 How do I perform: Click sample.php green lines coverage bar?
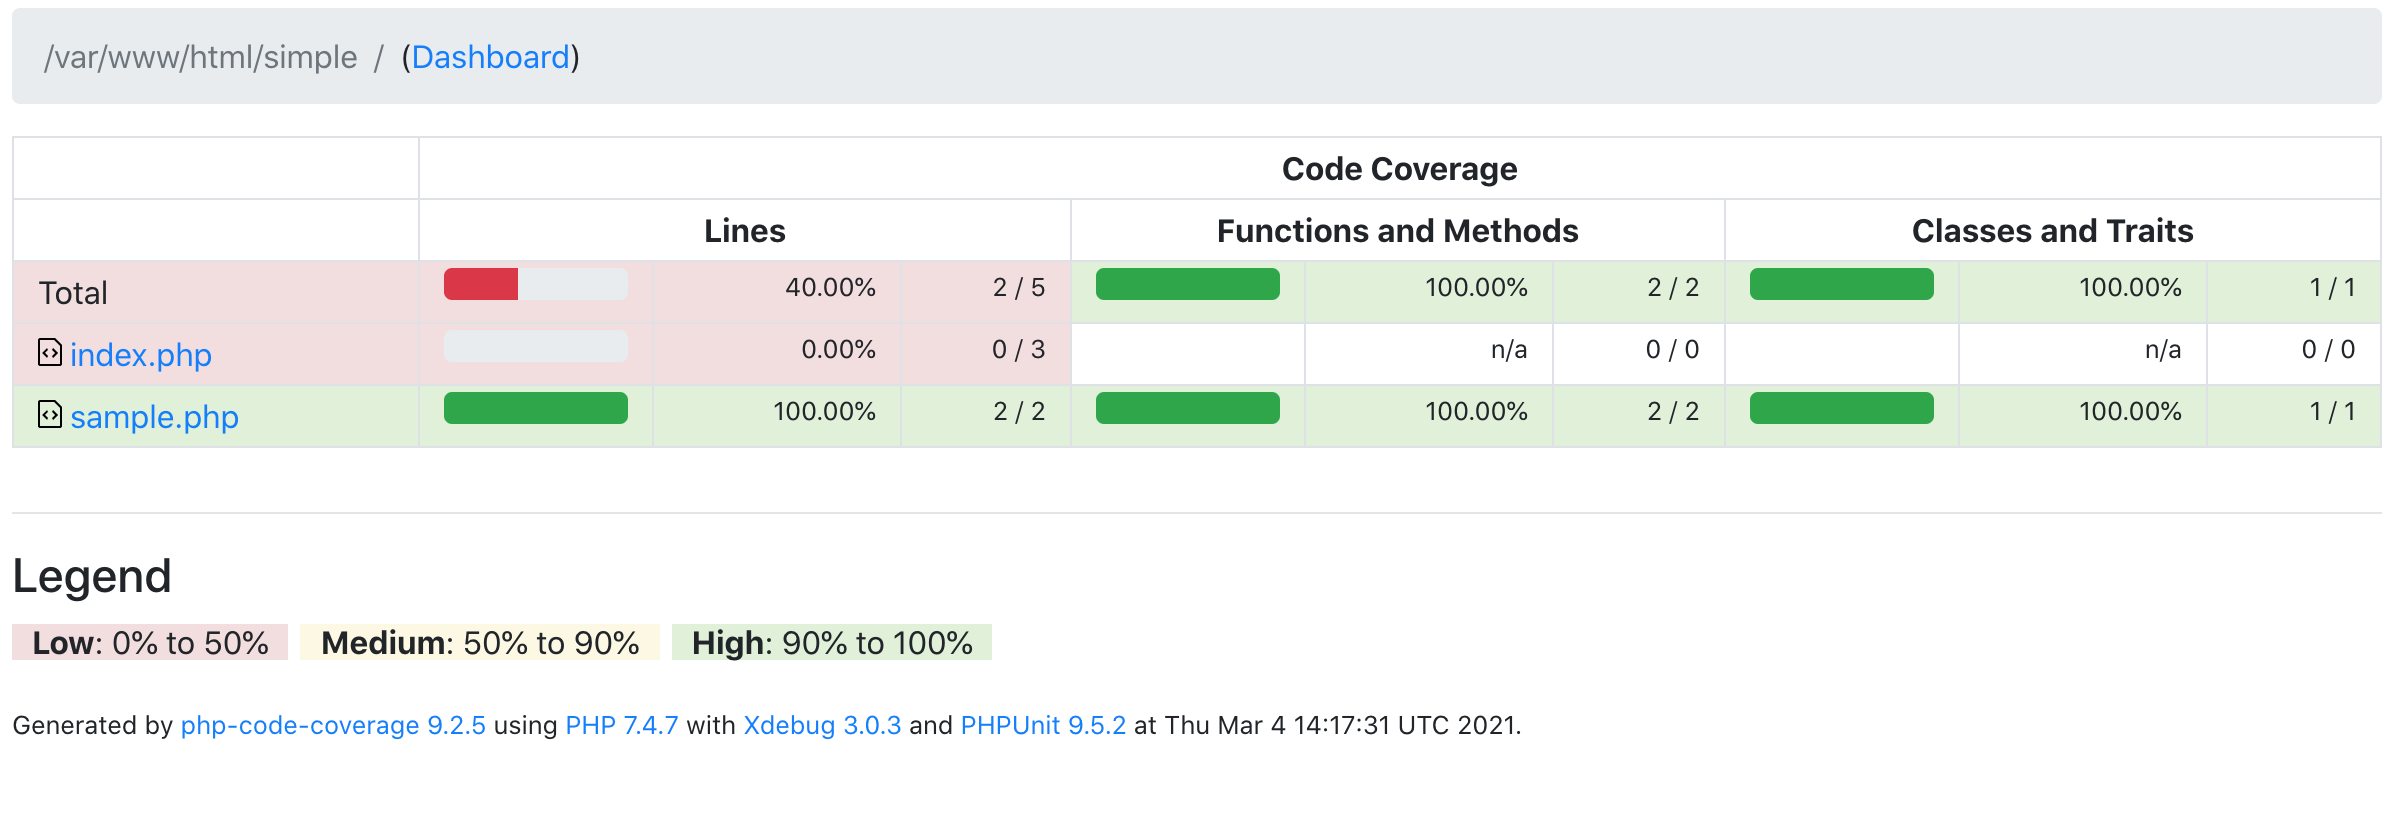[x=536, y=409]
